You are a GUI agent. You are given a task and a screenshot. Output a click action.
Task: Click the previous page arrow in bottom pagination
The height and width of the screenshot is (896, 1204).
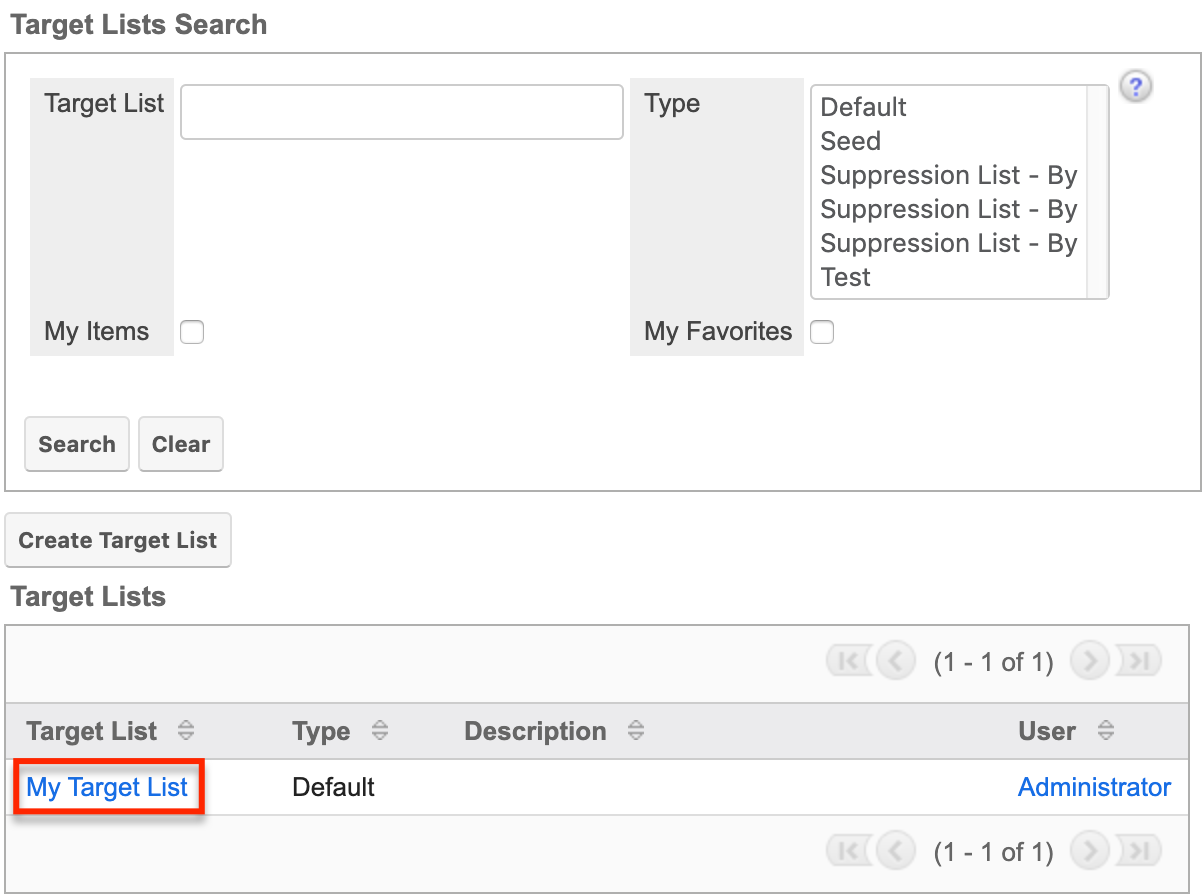(x=895, y=851)
